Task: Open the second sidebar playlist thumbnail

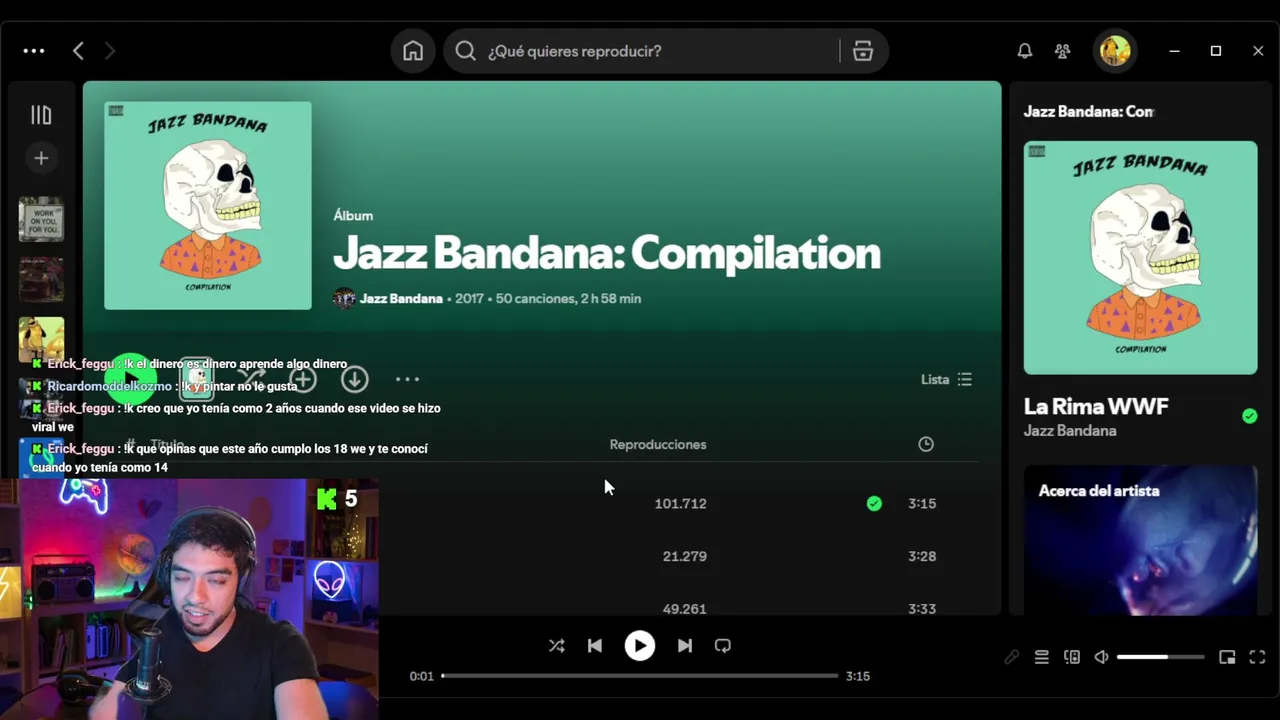Action: 41,279
